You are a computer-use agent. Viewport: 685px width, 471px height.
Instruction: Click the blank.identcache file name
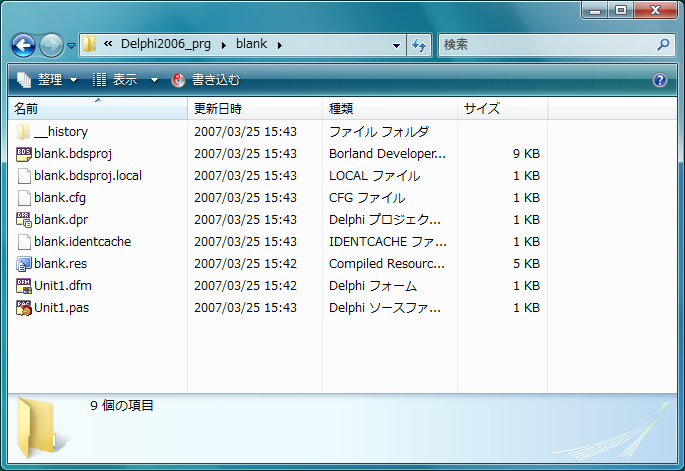(83, 242)
